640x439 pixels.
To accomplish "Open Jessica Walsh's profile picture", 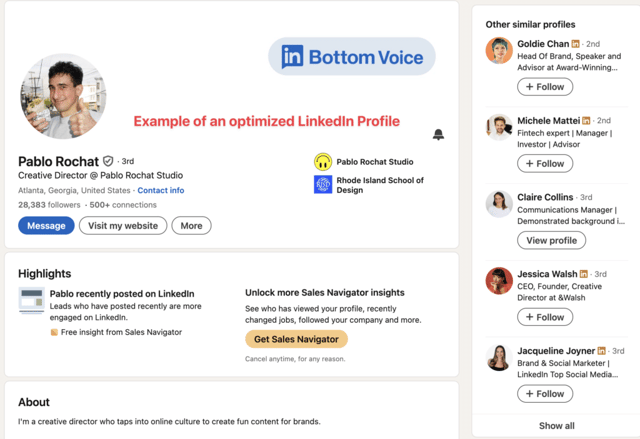I will [x=499, y=281].
